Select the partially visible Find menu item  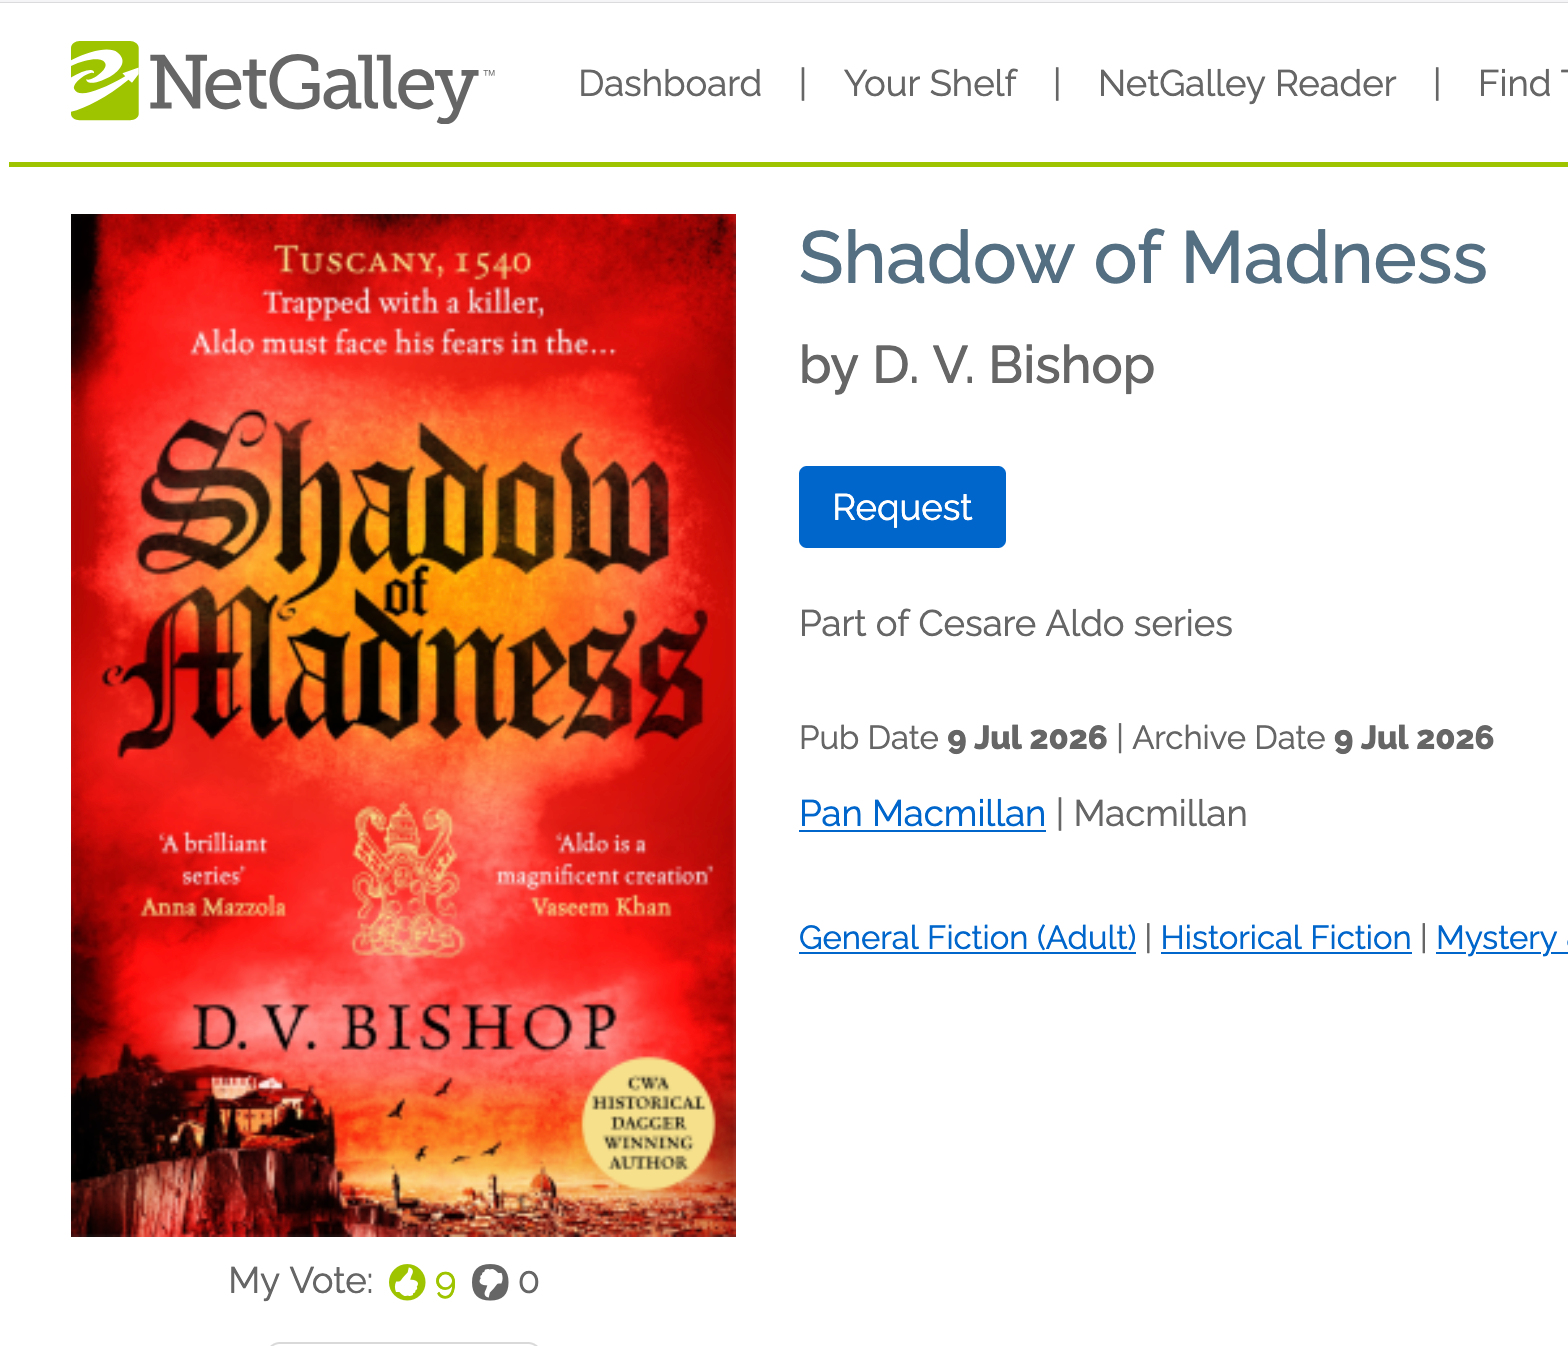1520,84
